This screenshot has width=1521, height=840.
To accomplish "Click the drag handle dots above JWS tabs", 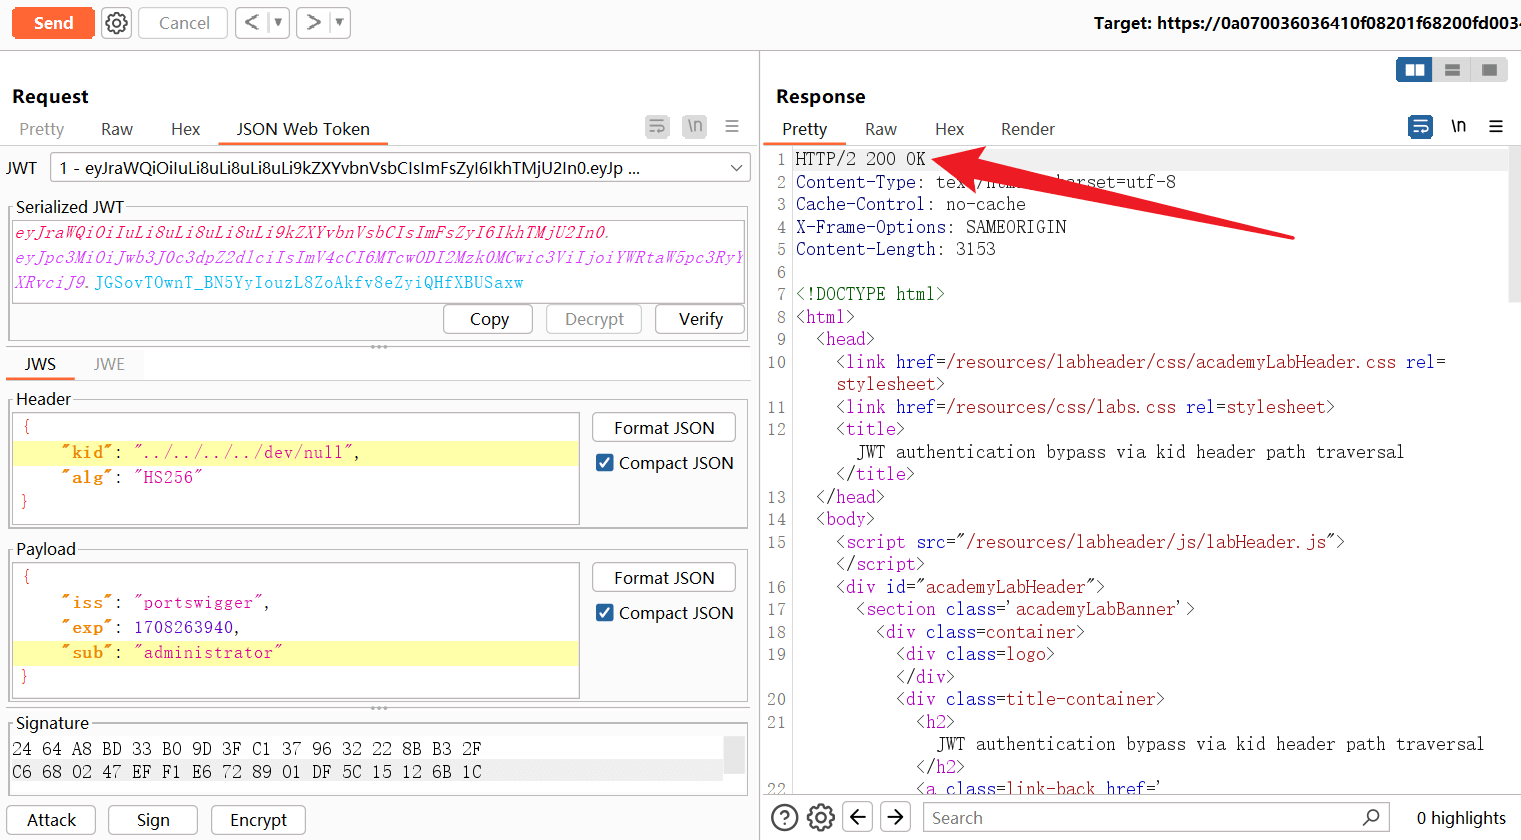I will (x=379, y=347).
